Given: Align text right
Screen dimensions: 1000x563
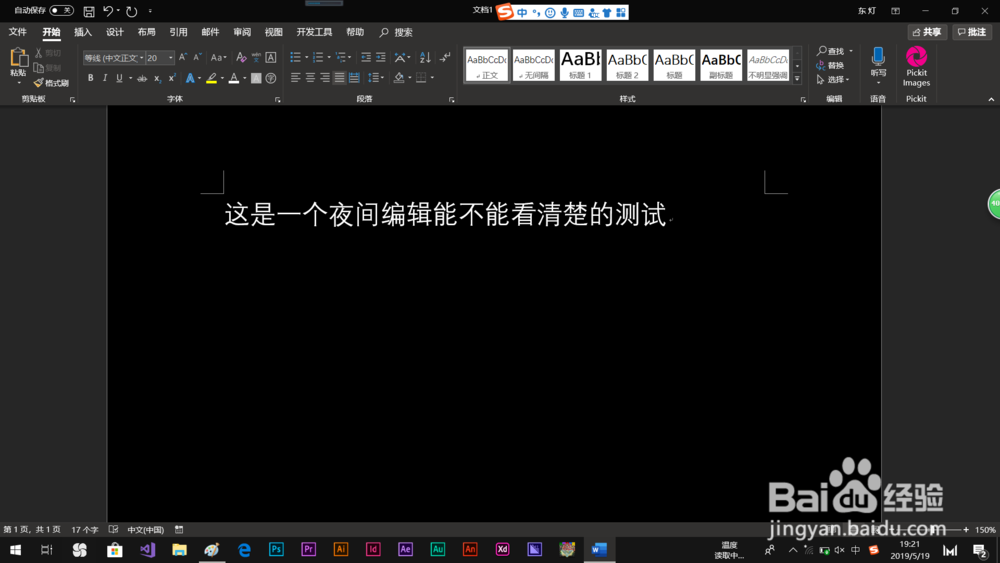Looking at the screenshot, I should 325,78.
